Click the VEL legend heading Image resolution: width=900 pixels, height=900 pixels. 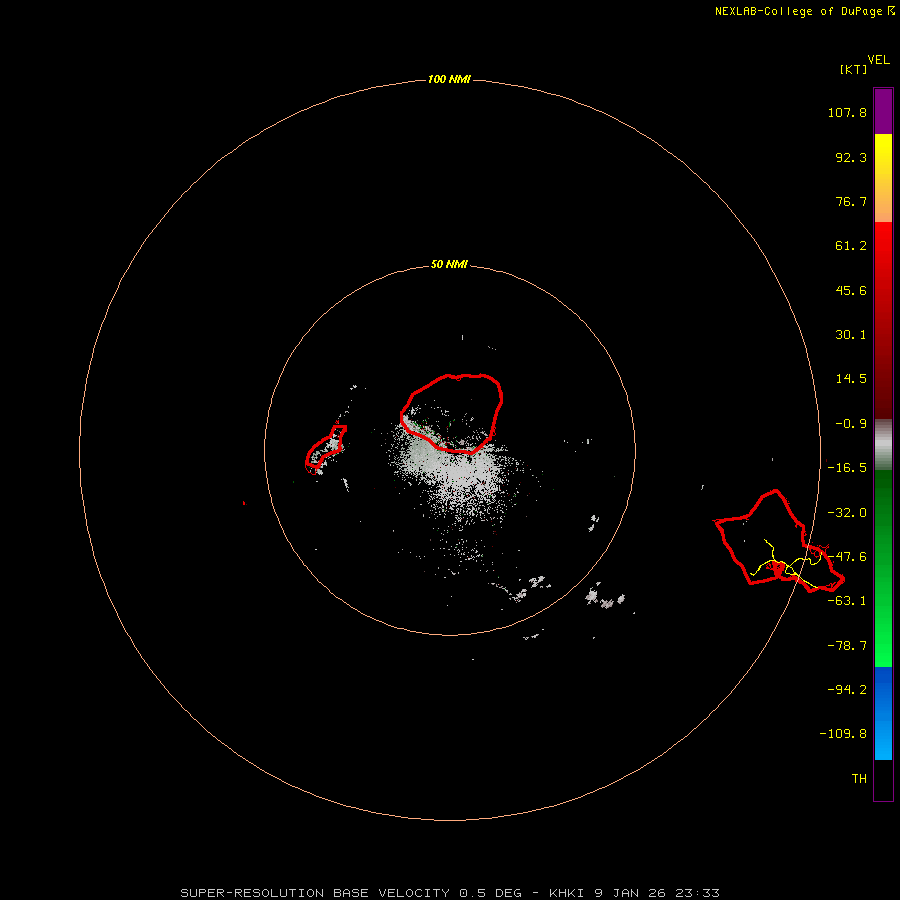point(878,60)
